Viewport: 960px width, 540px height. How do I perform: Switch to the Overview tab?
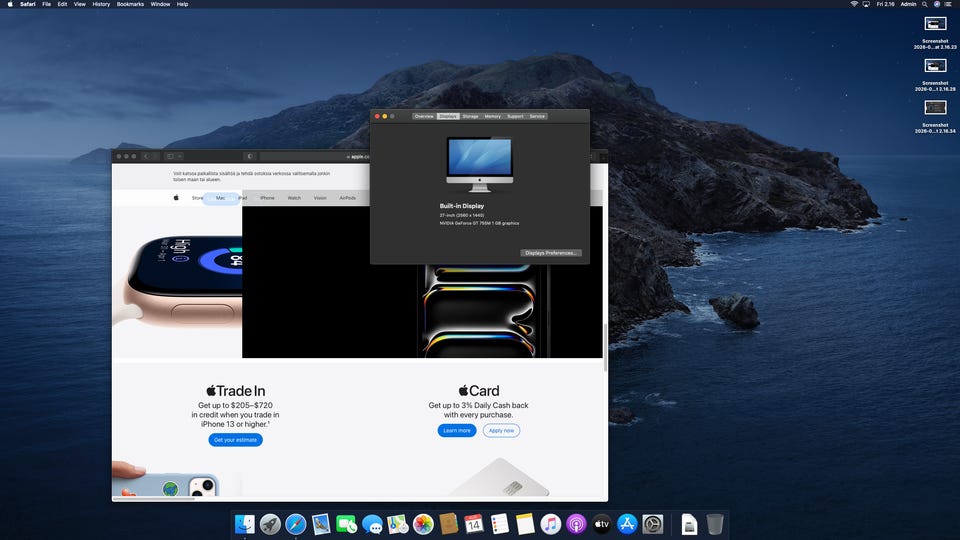[424, 116]
